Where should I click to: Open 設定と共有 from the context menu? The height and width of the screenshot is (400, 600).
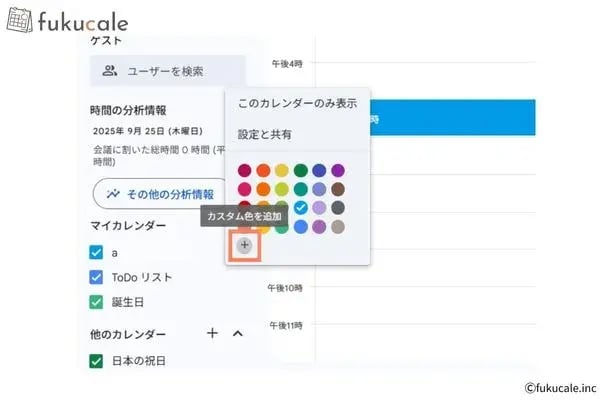265,134
